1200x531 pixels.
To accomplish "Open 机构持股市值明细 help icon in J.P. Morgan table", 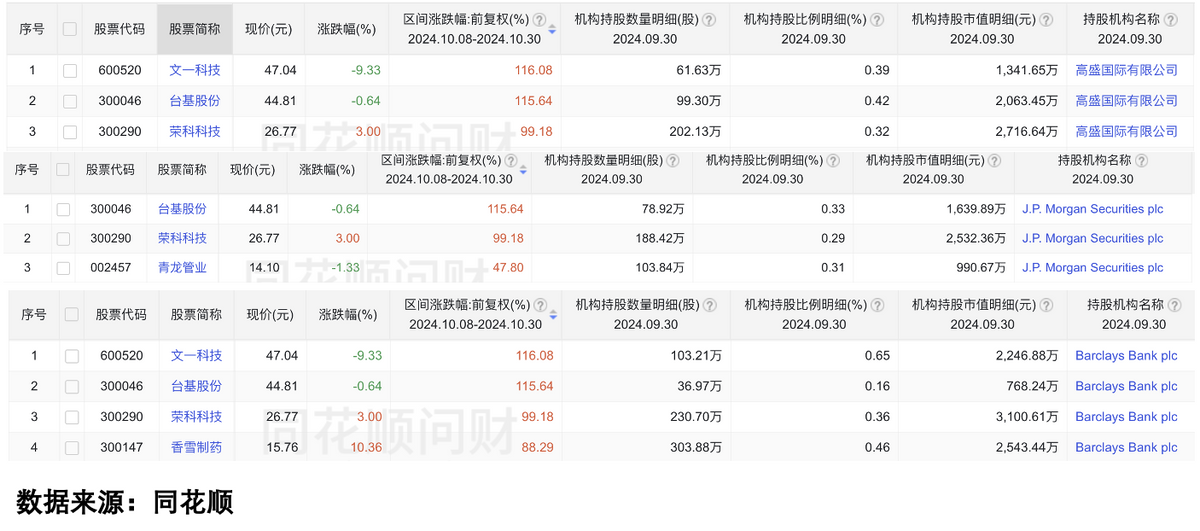I will coord(998,161).
